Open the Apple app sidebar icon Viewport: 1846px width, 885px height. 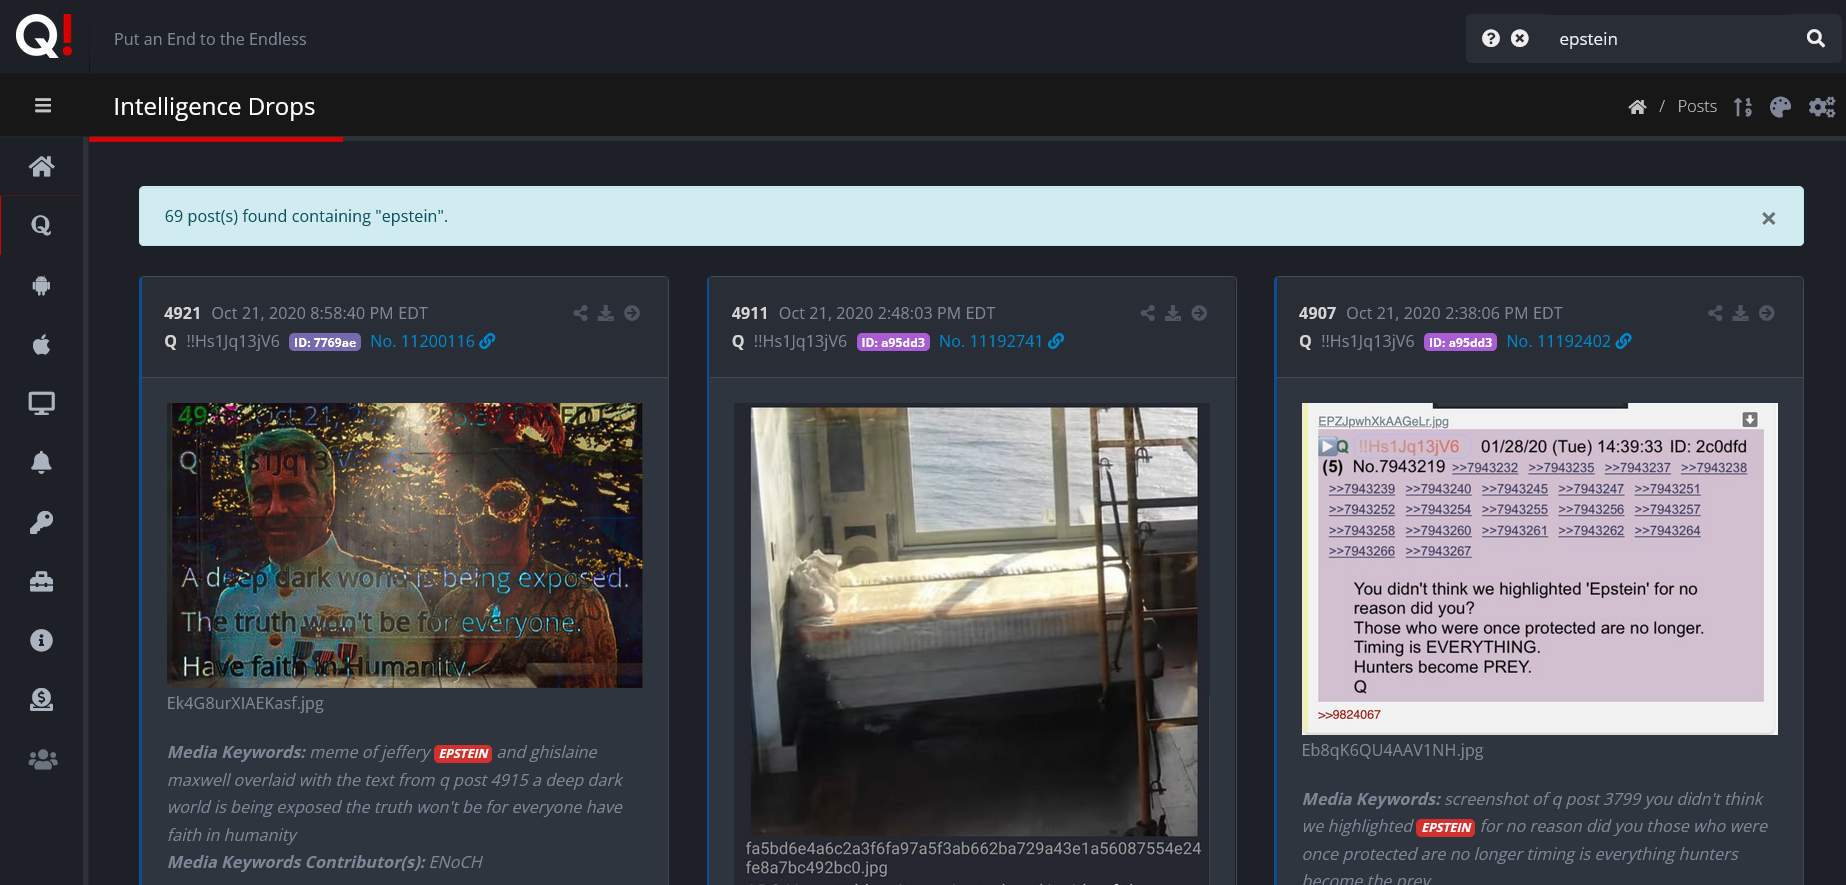point(42,345)
